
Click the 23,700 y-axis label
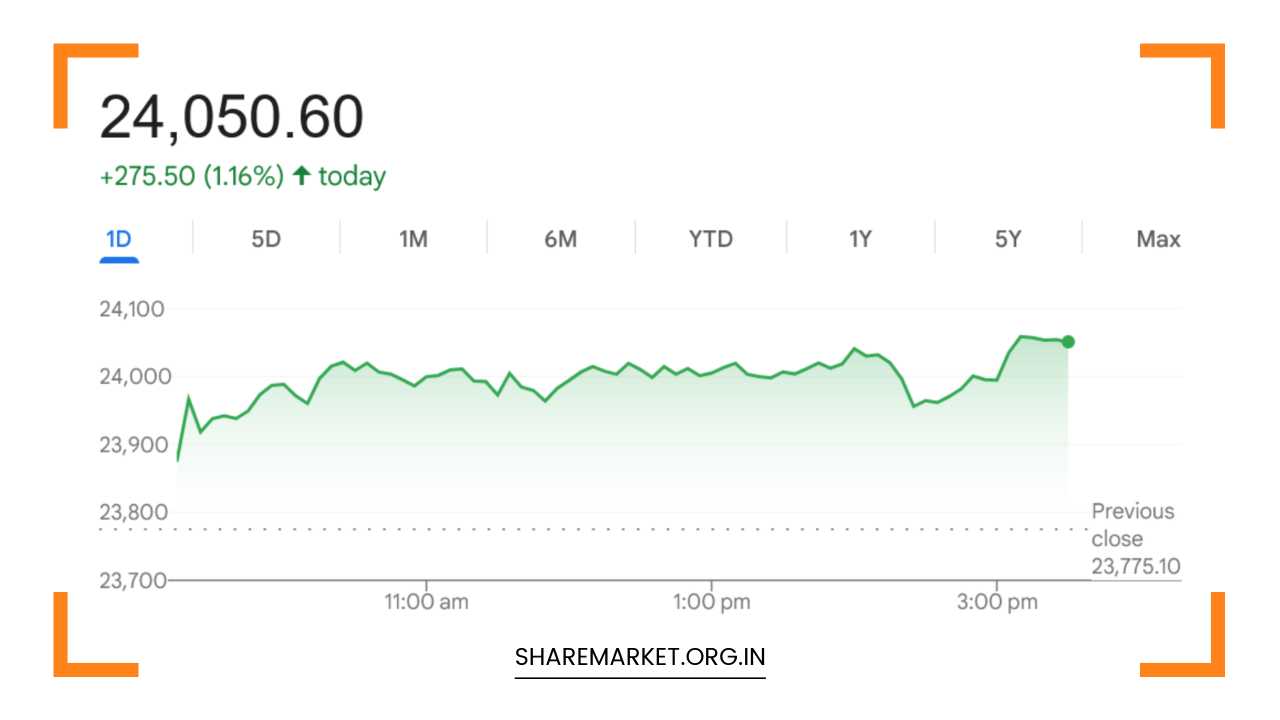pyautogui.click(x=132, y=580)
